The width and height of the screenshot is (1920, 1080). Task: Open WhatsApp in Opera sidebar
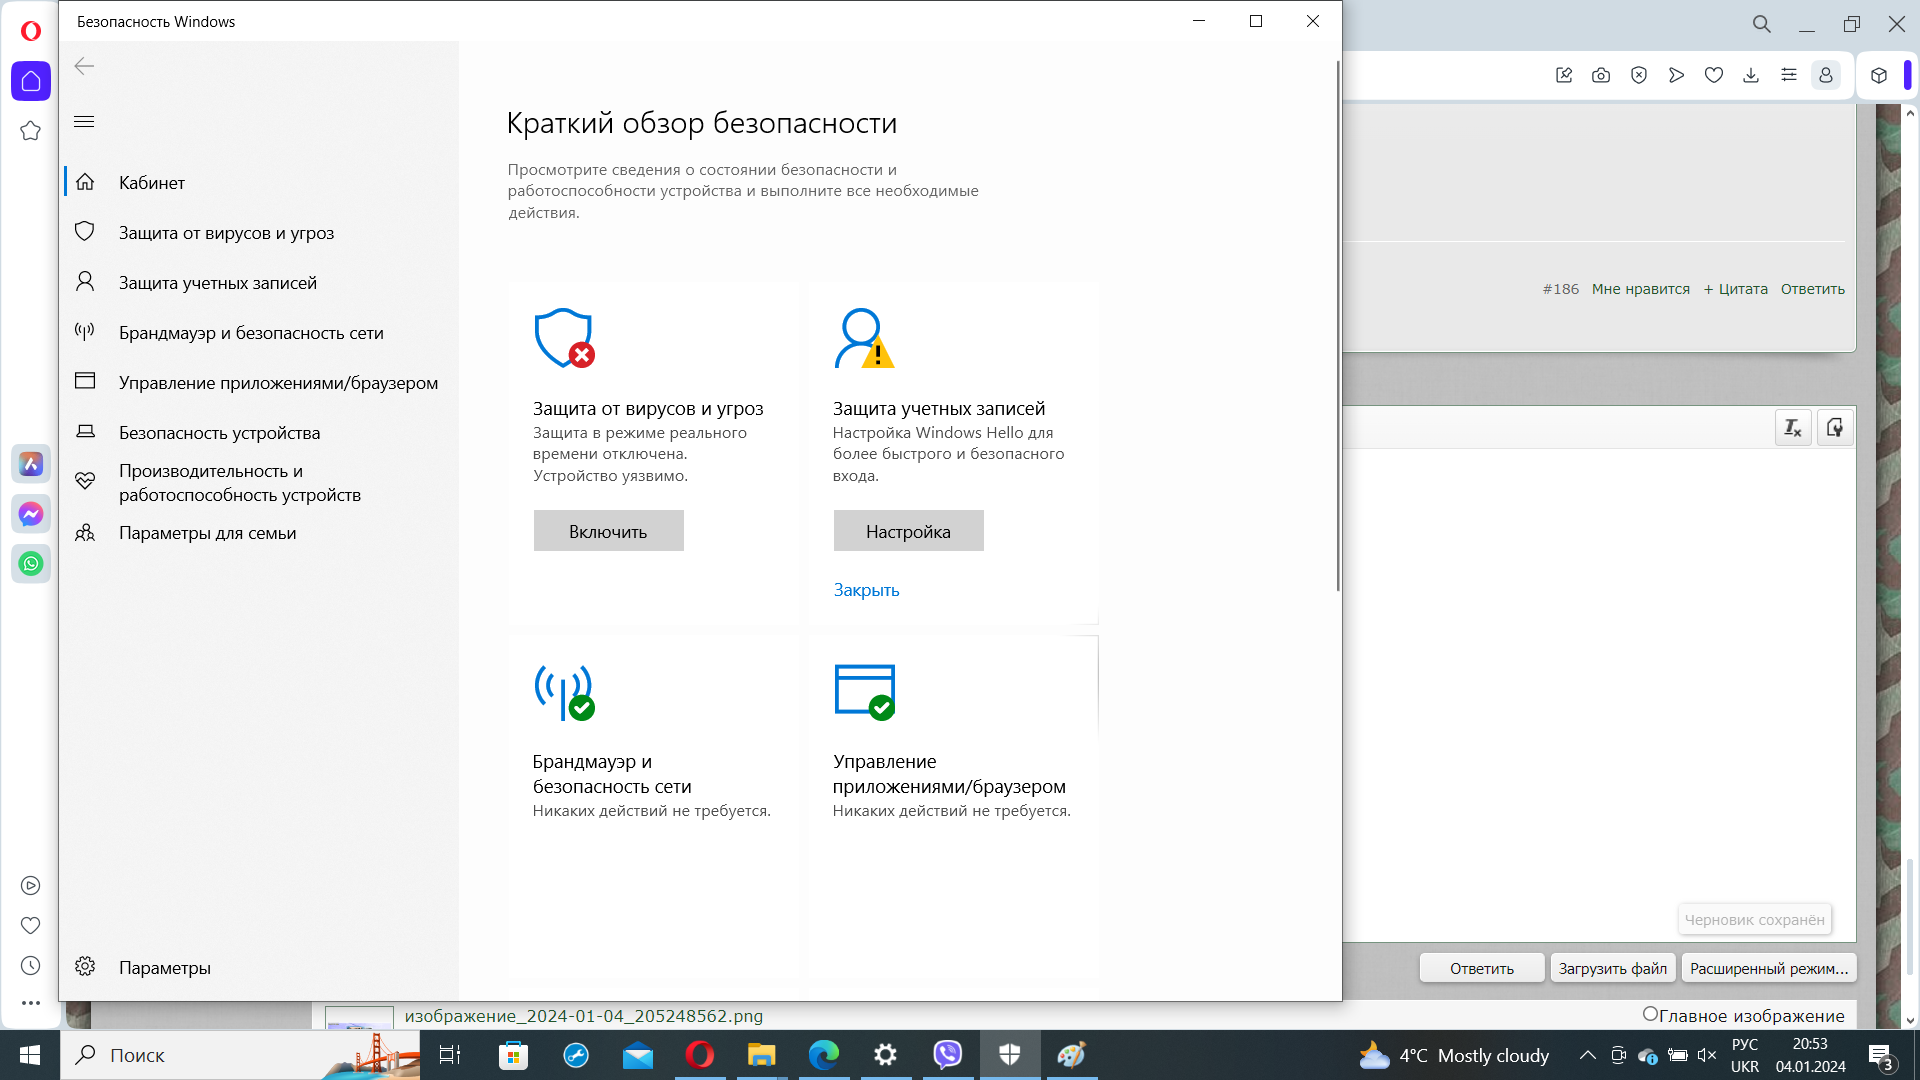(x=31, y=564)
